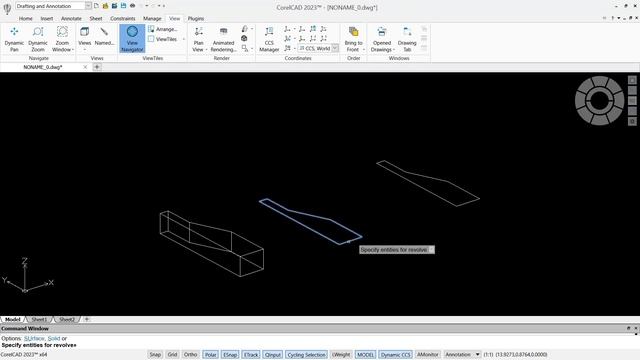Toggle Grid display in status bar
Viewport: 640px width, 360px height.
[x=172, y=355]
